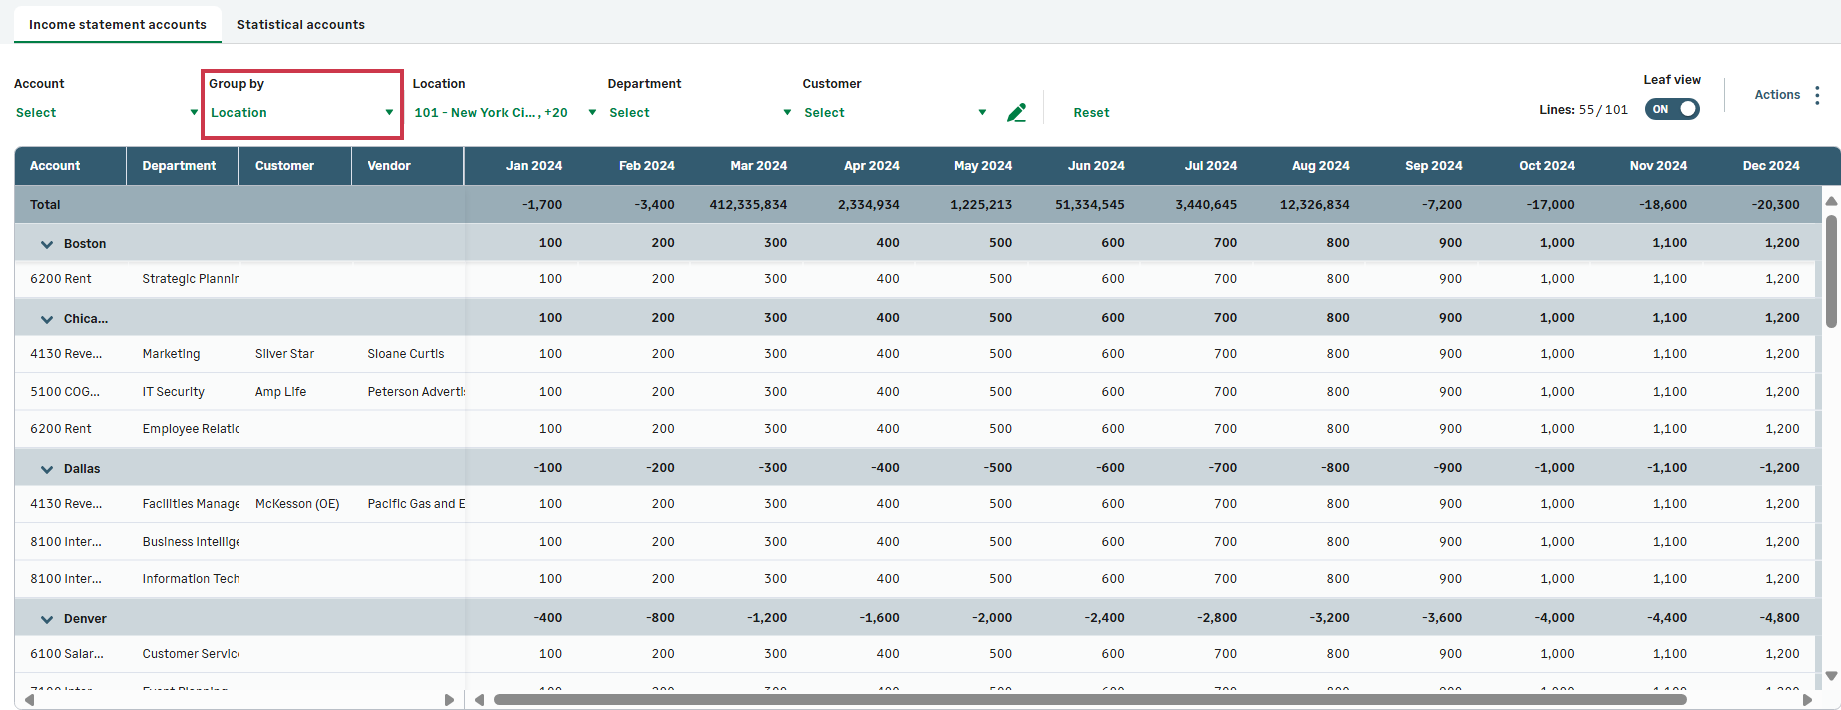Open the Actions three-dot menu

[x=1817, y=95]
